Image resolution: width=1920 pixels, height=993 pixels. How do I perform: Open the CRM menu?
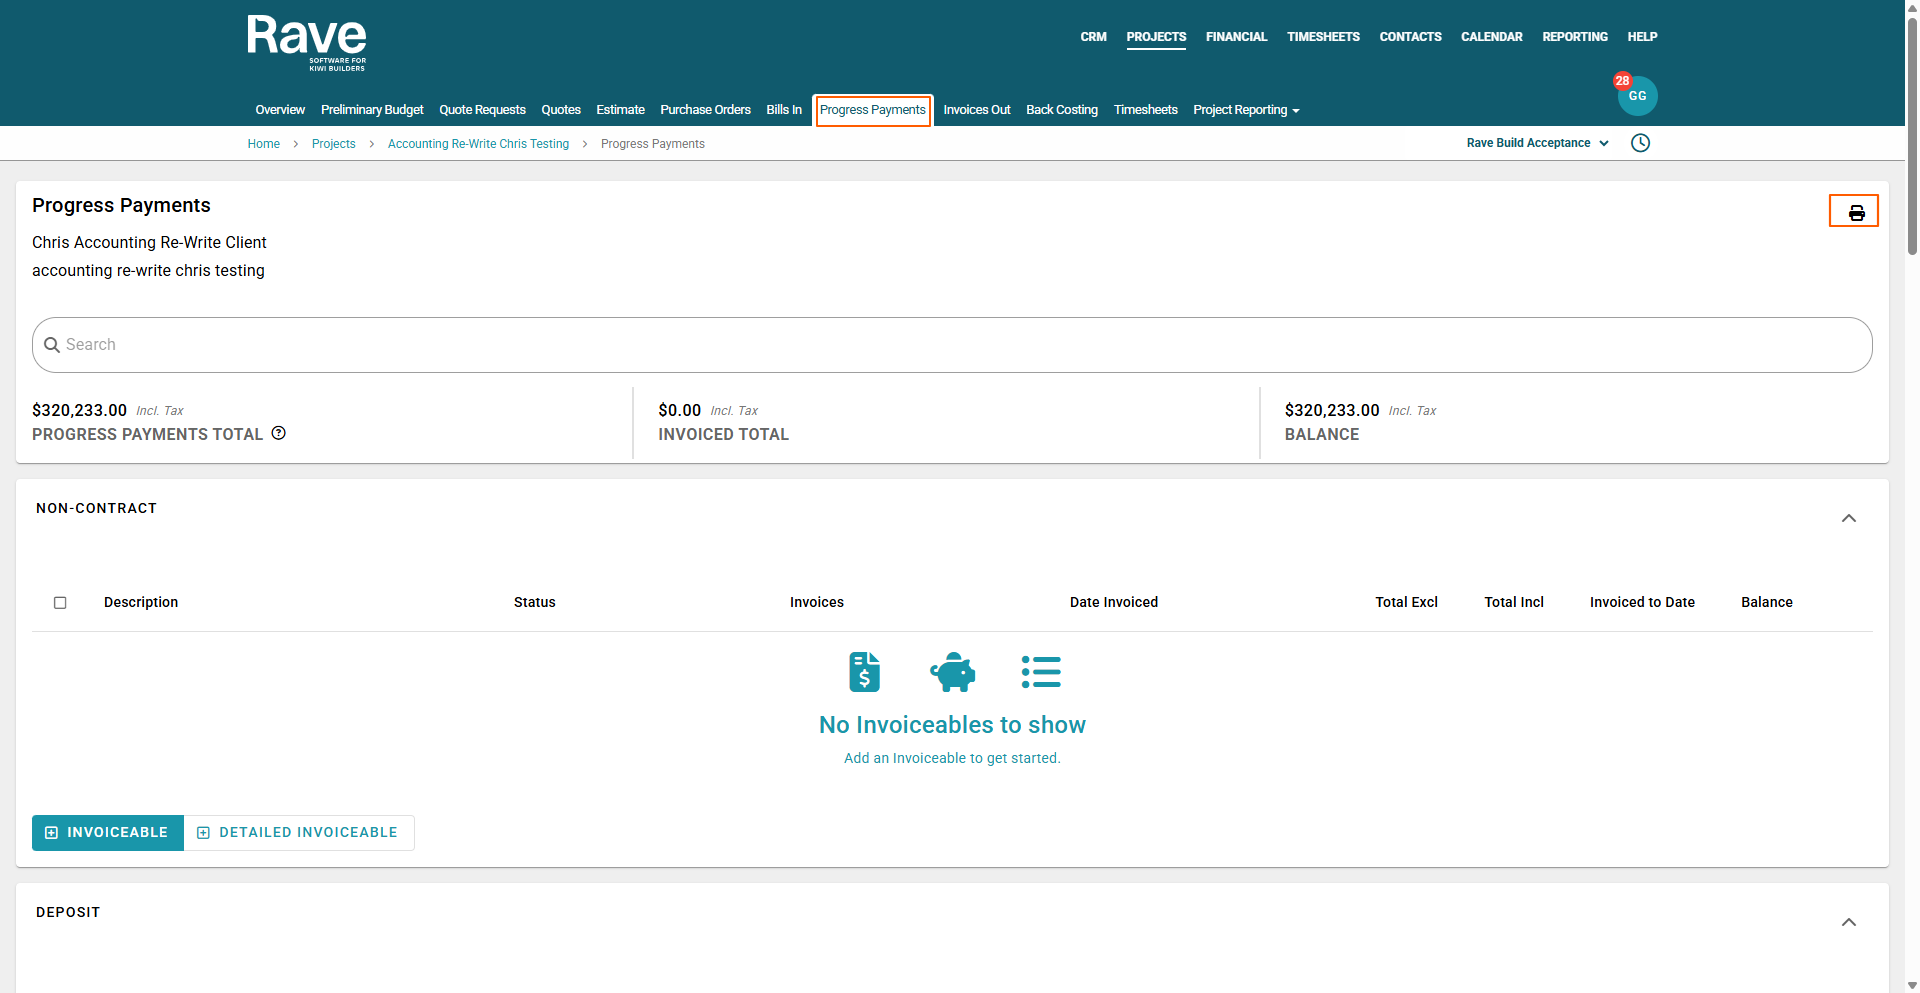coord(1093,37)
